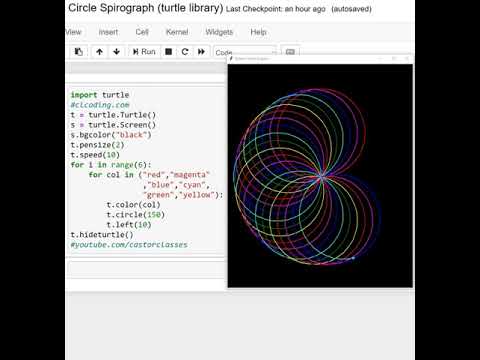Move cell down with down arrow

[x=116, y=52]
